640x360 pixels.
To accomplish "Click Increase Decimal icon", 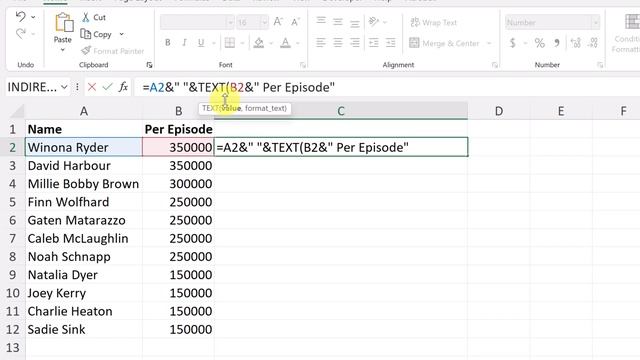I will coord(576,42).
